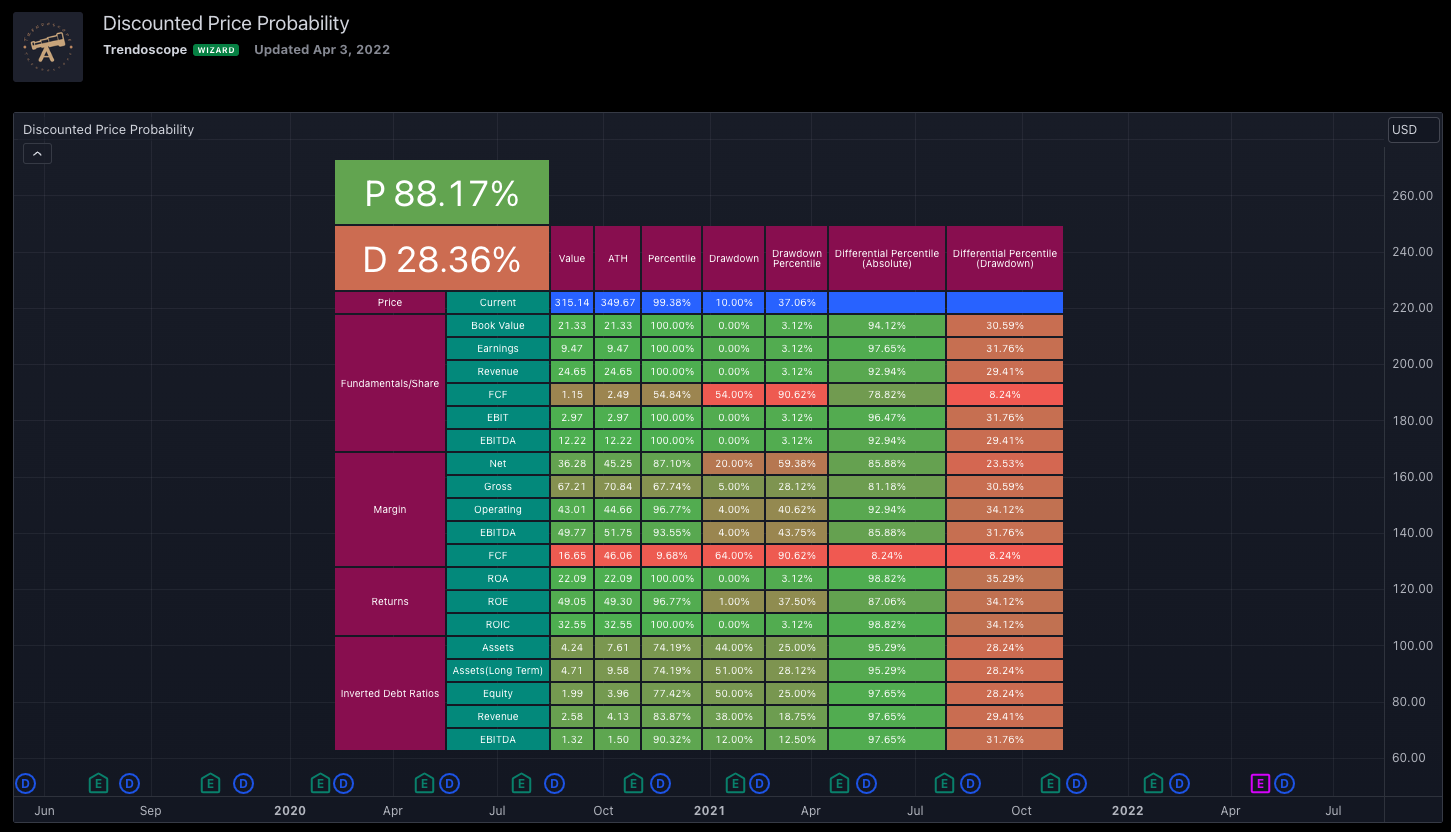1451x832 pixels.
Task: Open the USD currency dropdown
Action: click(x=1413, y=130)
